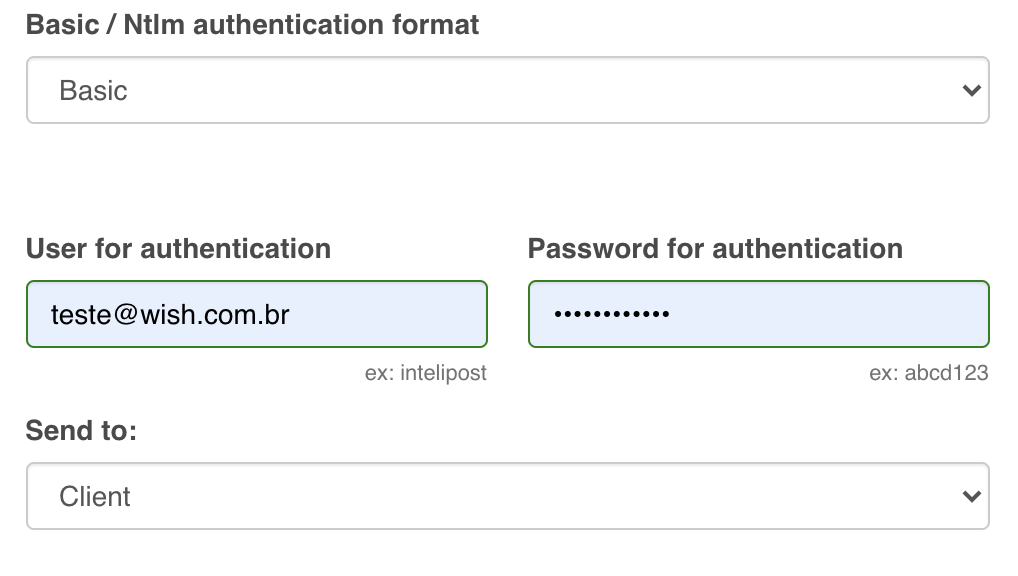Click the word "Ntlm" in the format label
The height and width of the screenshot is (576, 1018).
click(x=154, y=25)
